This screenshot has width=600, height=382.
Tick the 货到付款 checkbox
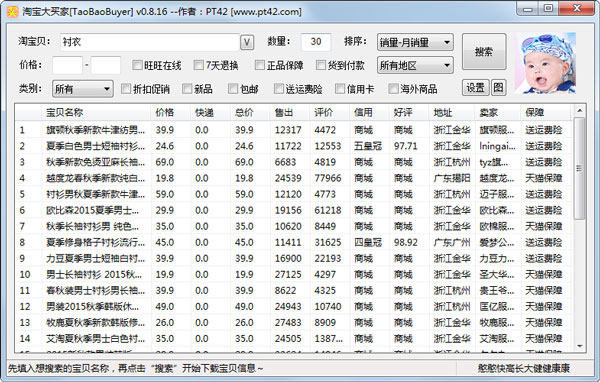click(321, 65)
